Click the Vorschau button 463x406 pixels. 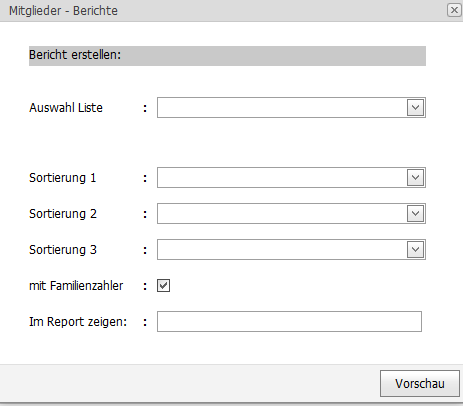point(420,384)
